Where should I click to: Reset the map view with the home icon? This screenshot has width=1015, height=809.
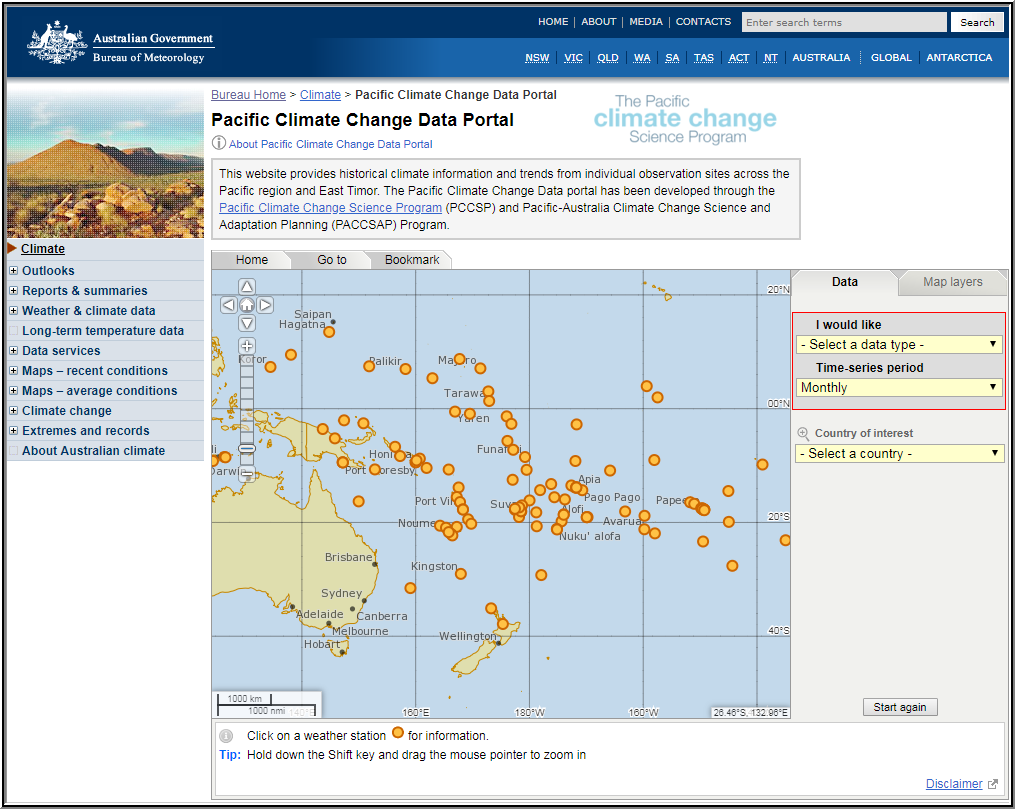246,305
